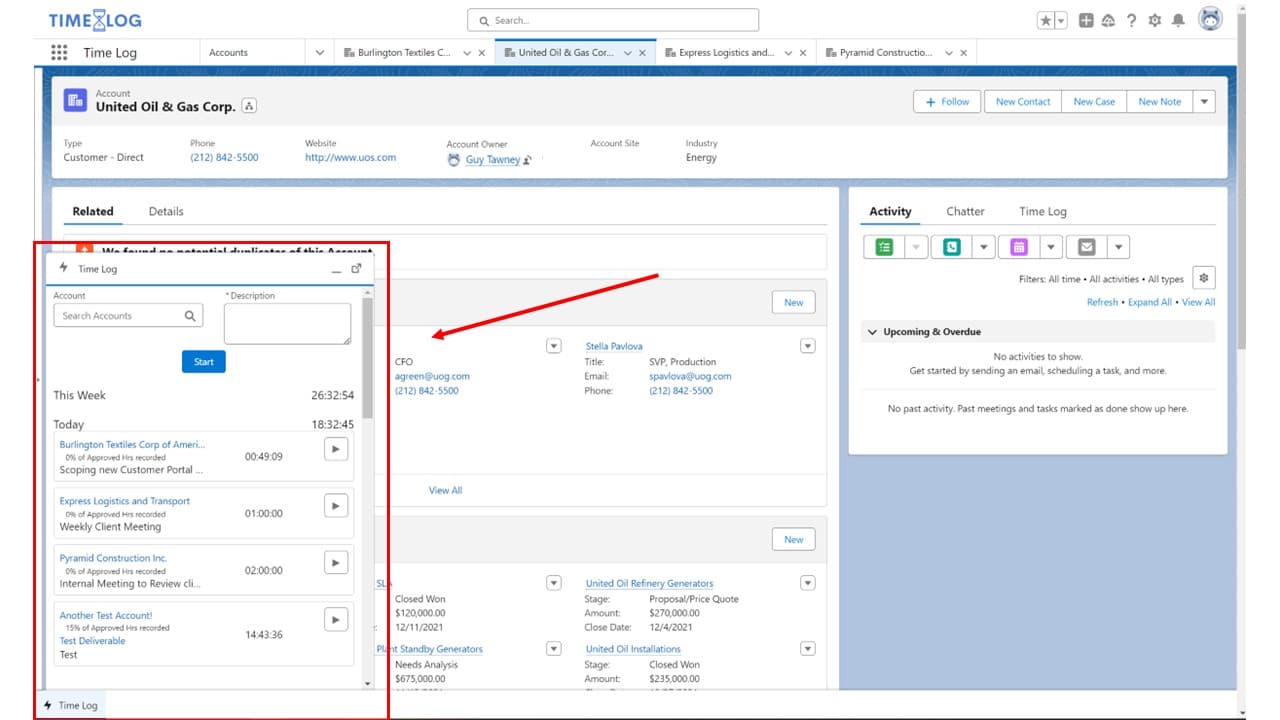Click the Time Log panel scrollbar
This screenshot has height=720, width=1280.
pos(367,358)
